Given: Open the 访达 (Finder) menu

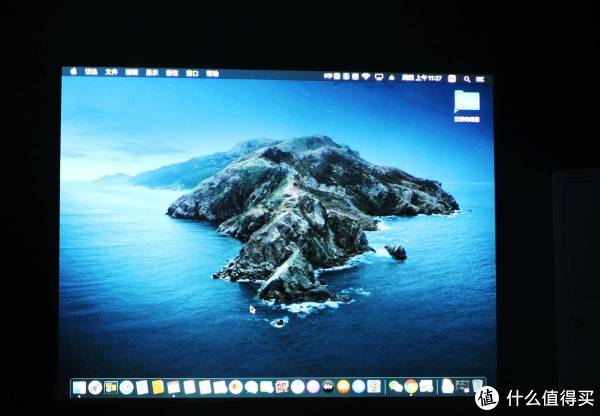Looking at the screenshot, I should tap(91, 72).
